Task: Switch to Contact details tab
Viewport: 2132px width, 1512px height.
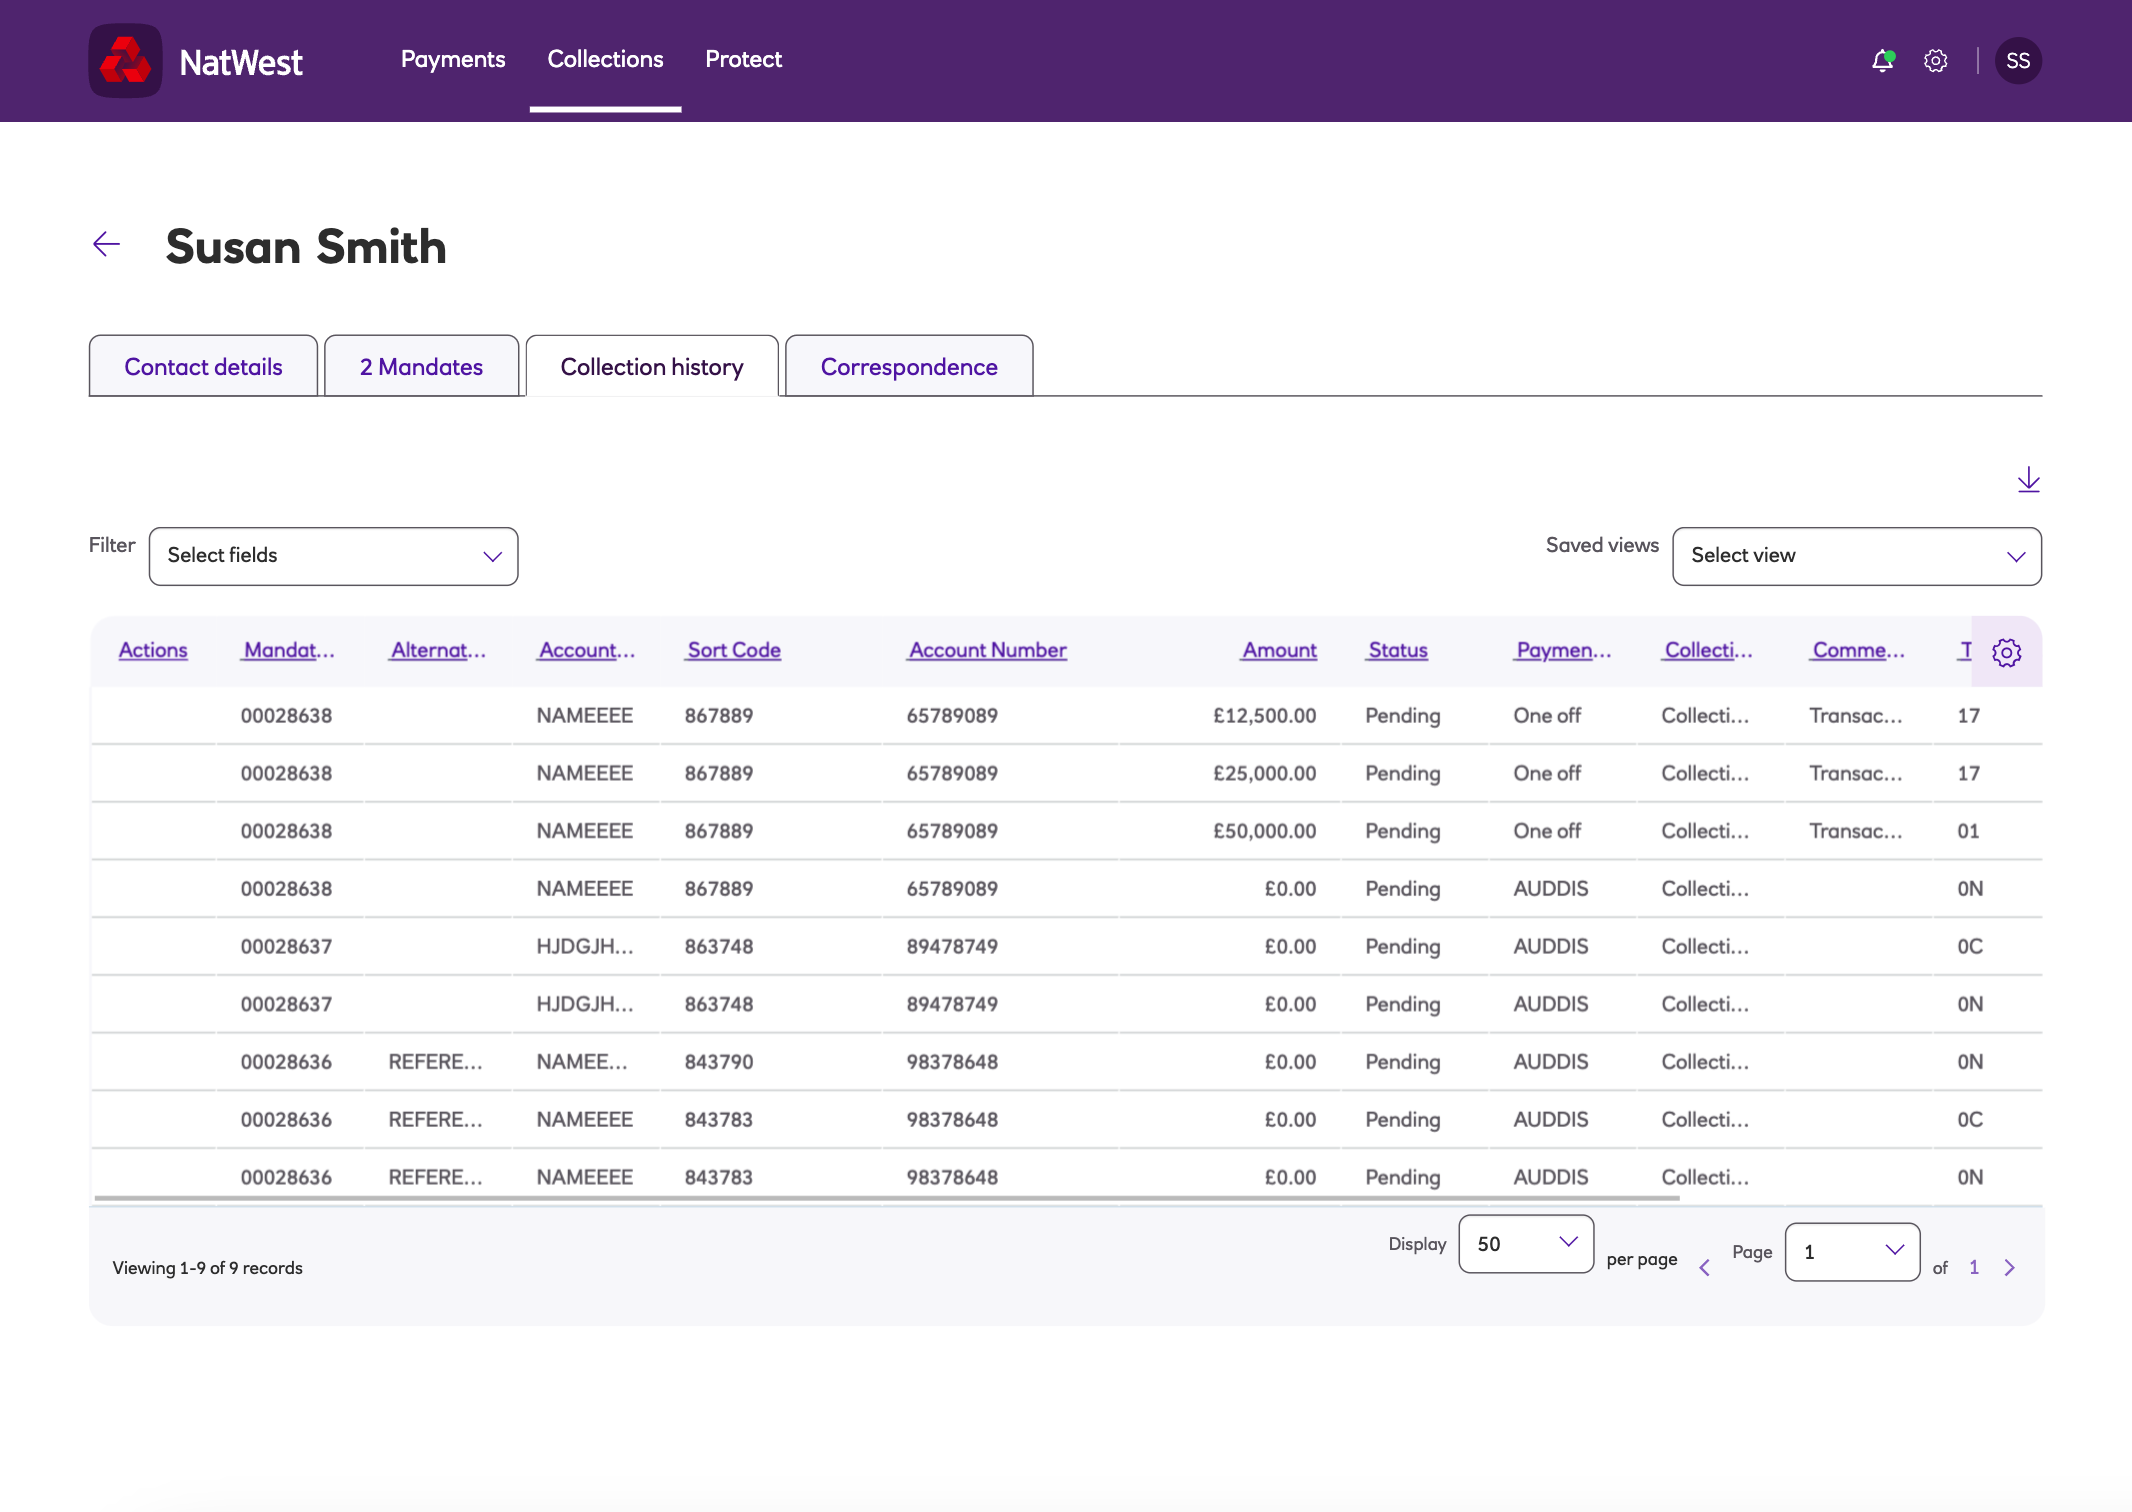Action: [203, 366]
